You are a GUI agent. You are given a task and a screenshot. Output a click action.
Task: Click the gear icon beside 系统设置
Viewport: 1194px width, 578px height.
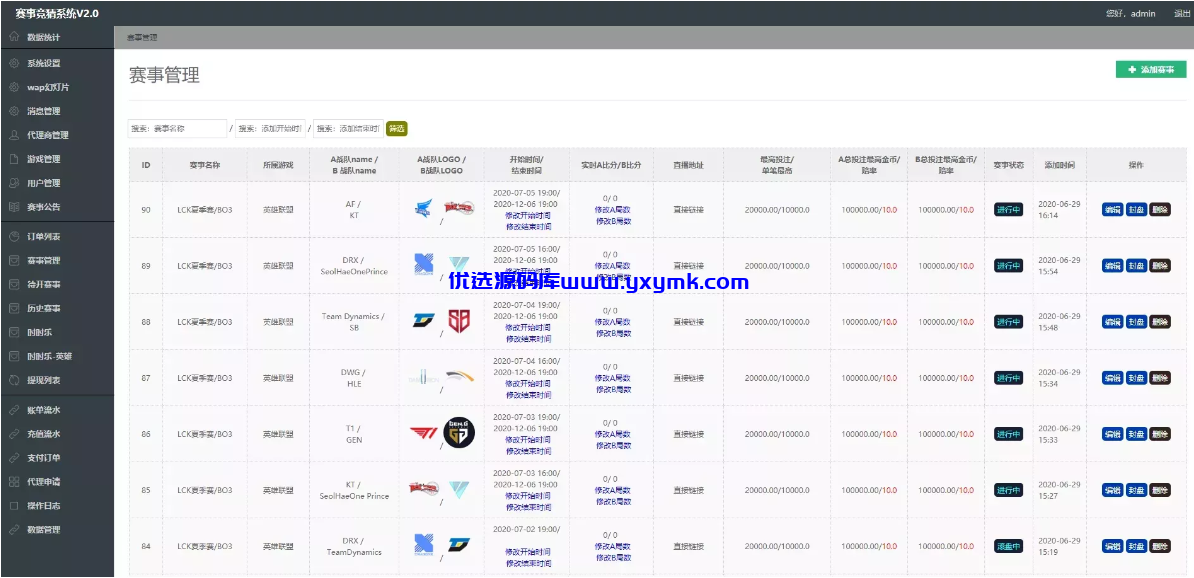point(14,63)
